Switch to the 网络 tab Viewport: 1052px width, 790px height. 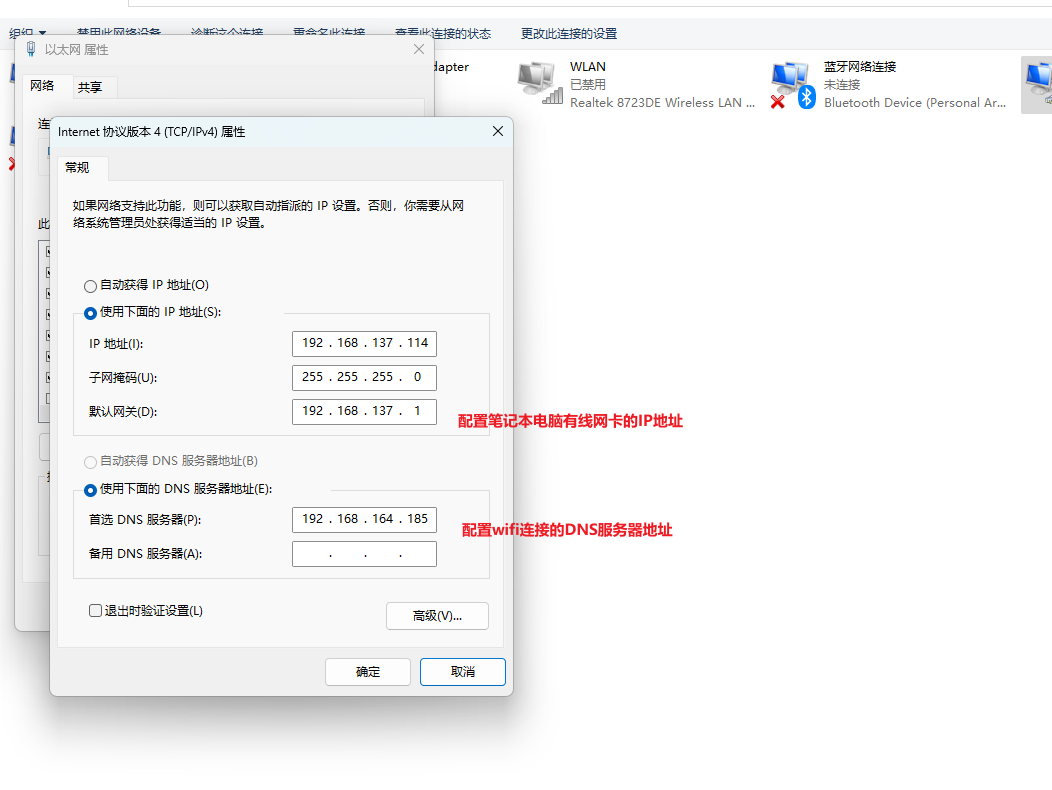[43, 86]
